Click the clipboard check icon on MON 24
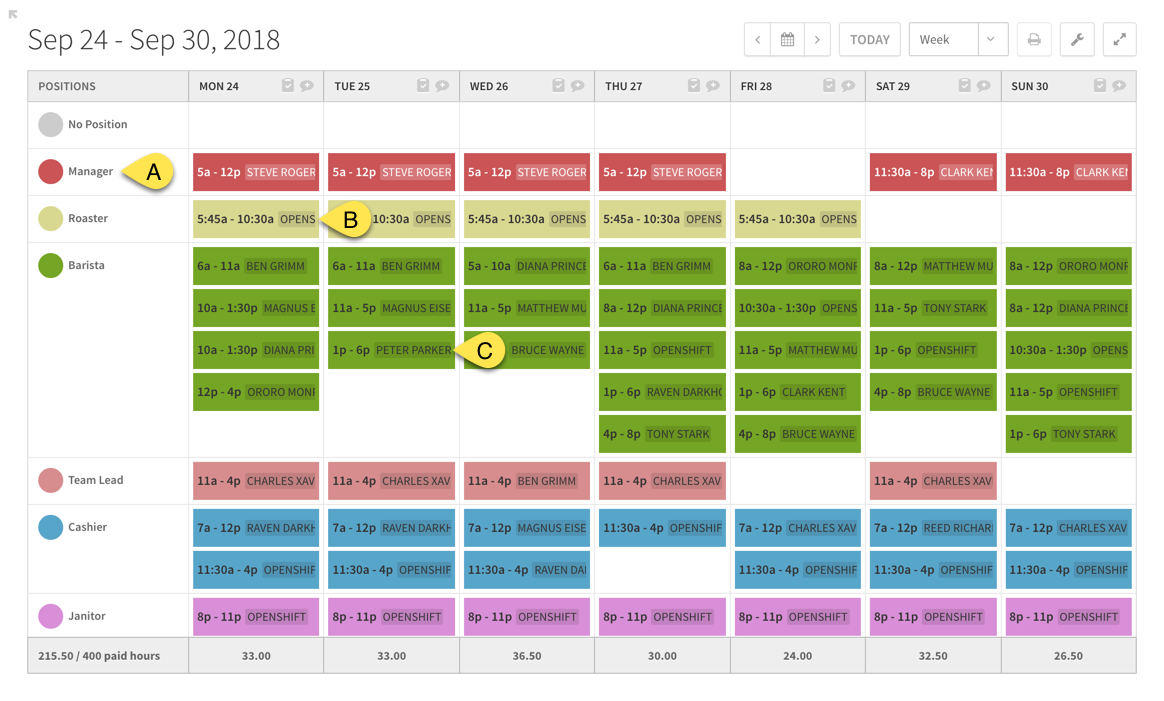1164x701 pixels. pos(287,86)
